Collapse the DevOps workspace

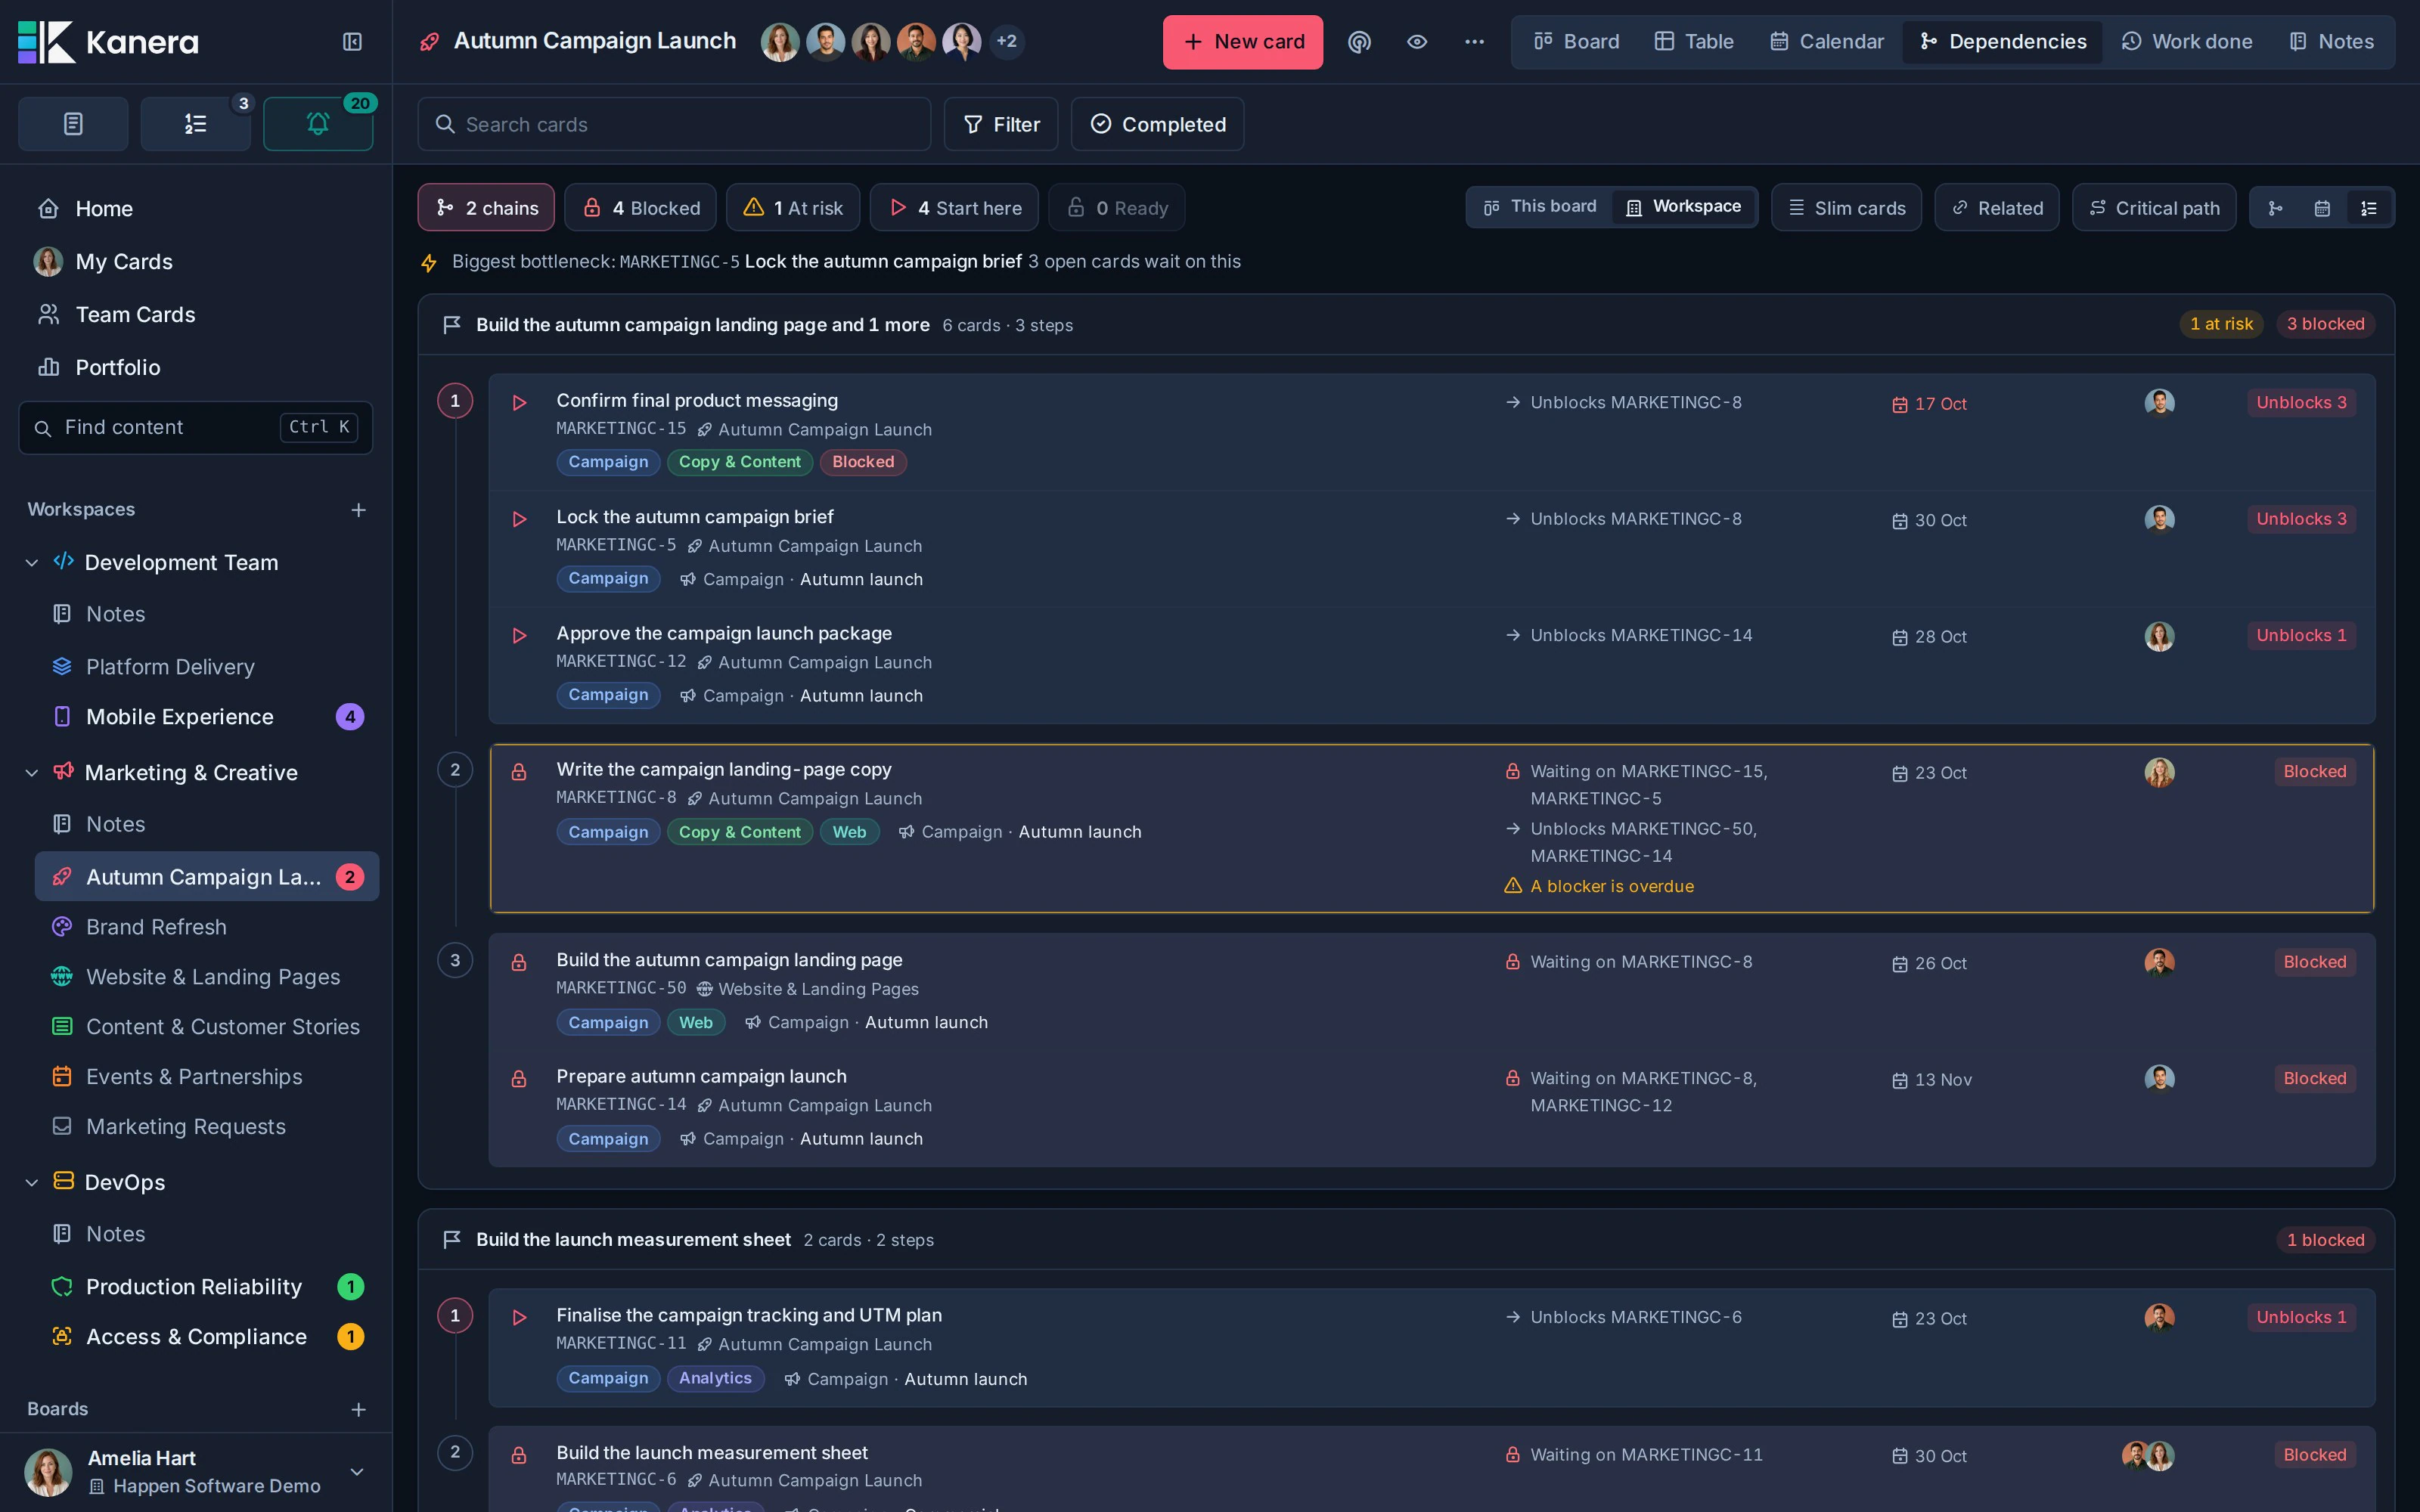tap(32, 1183)
